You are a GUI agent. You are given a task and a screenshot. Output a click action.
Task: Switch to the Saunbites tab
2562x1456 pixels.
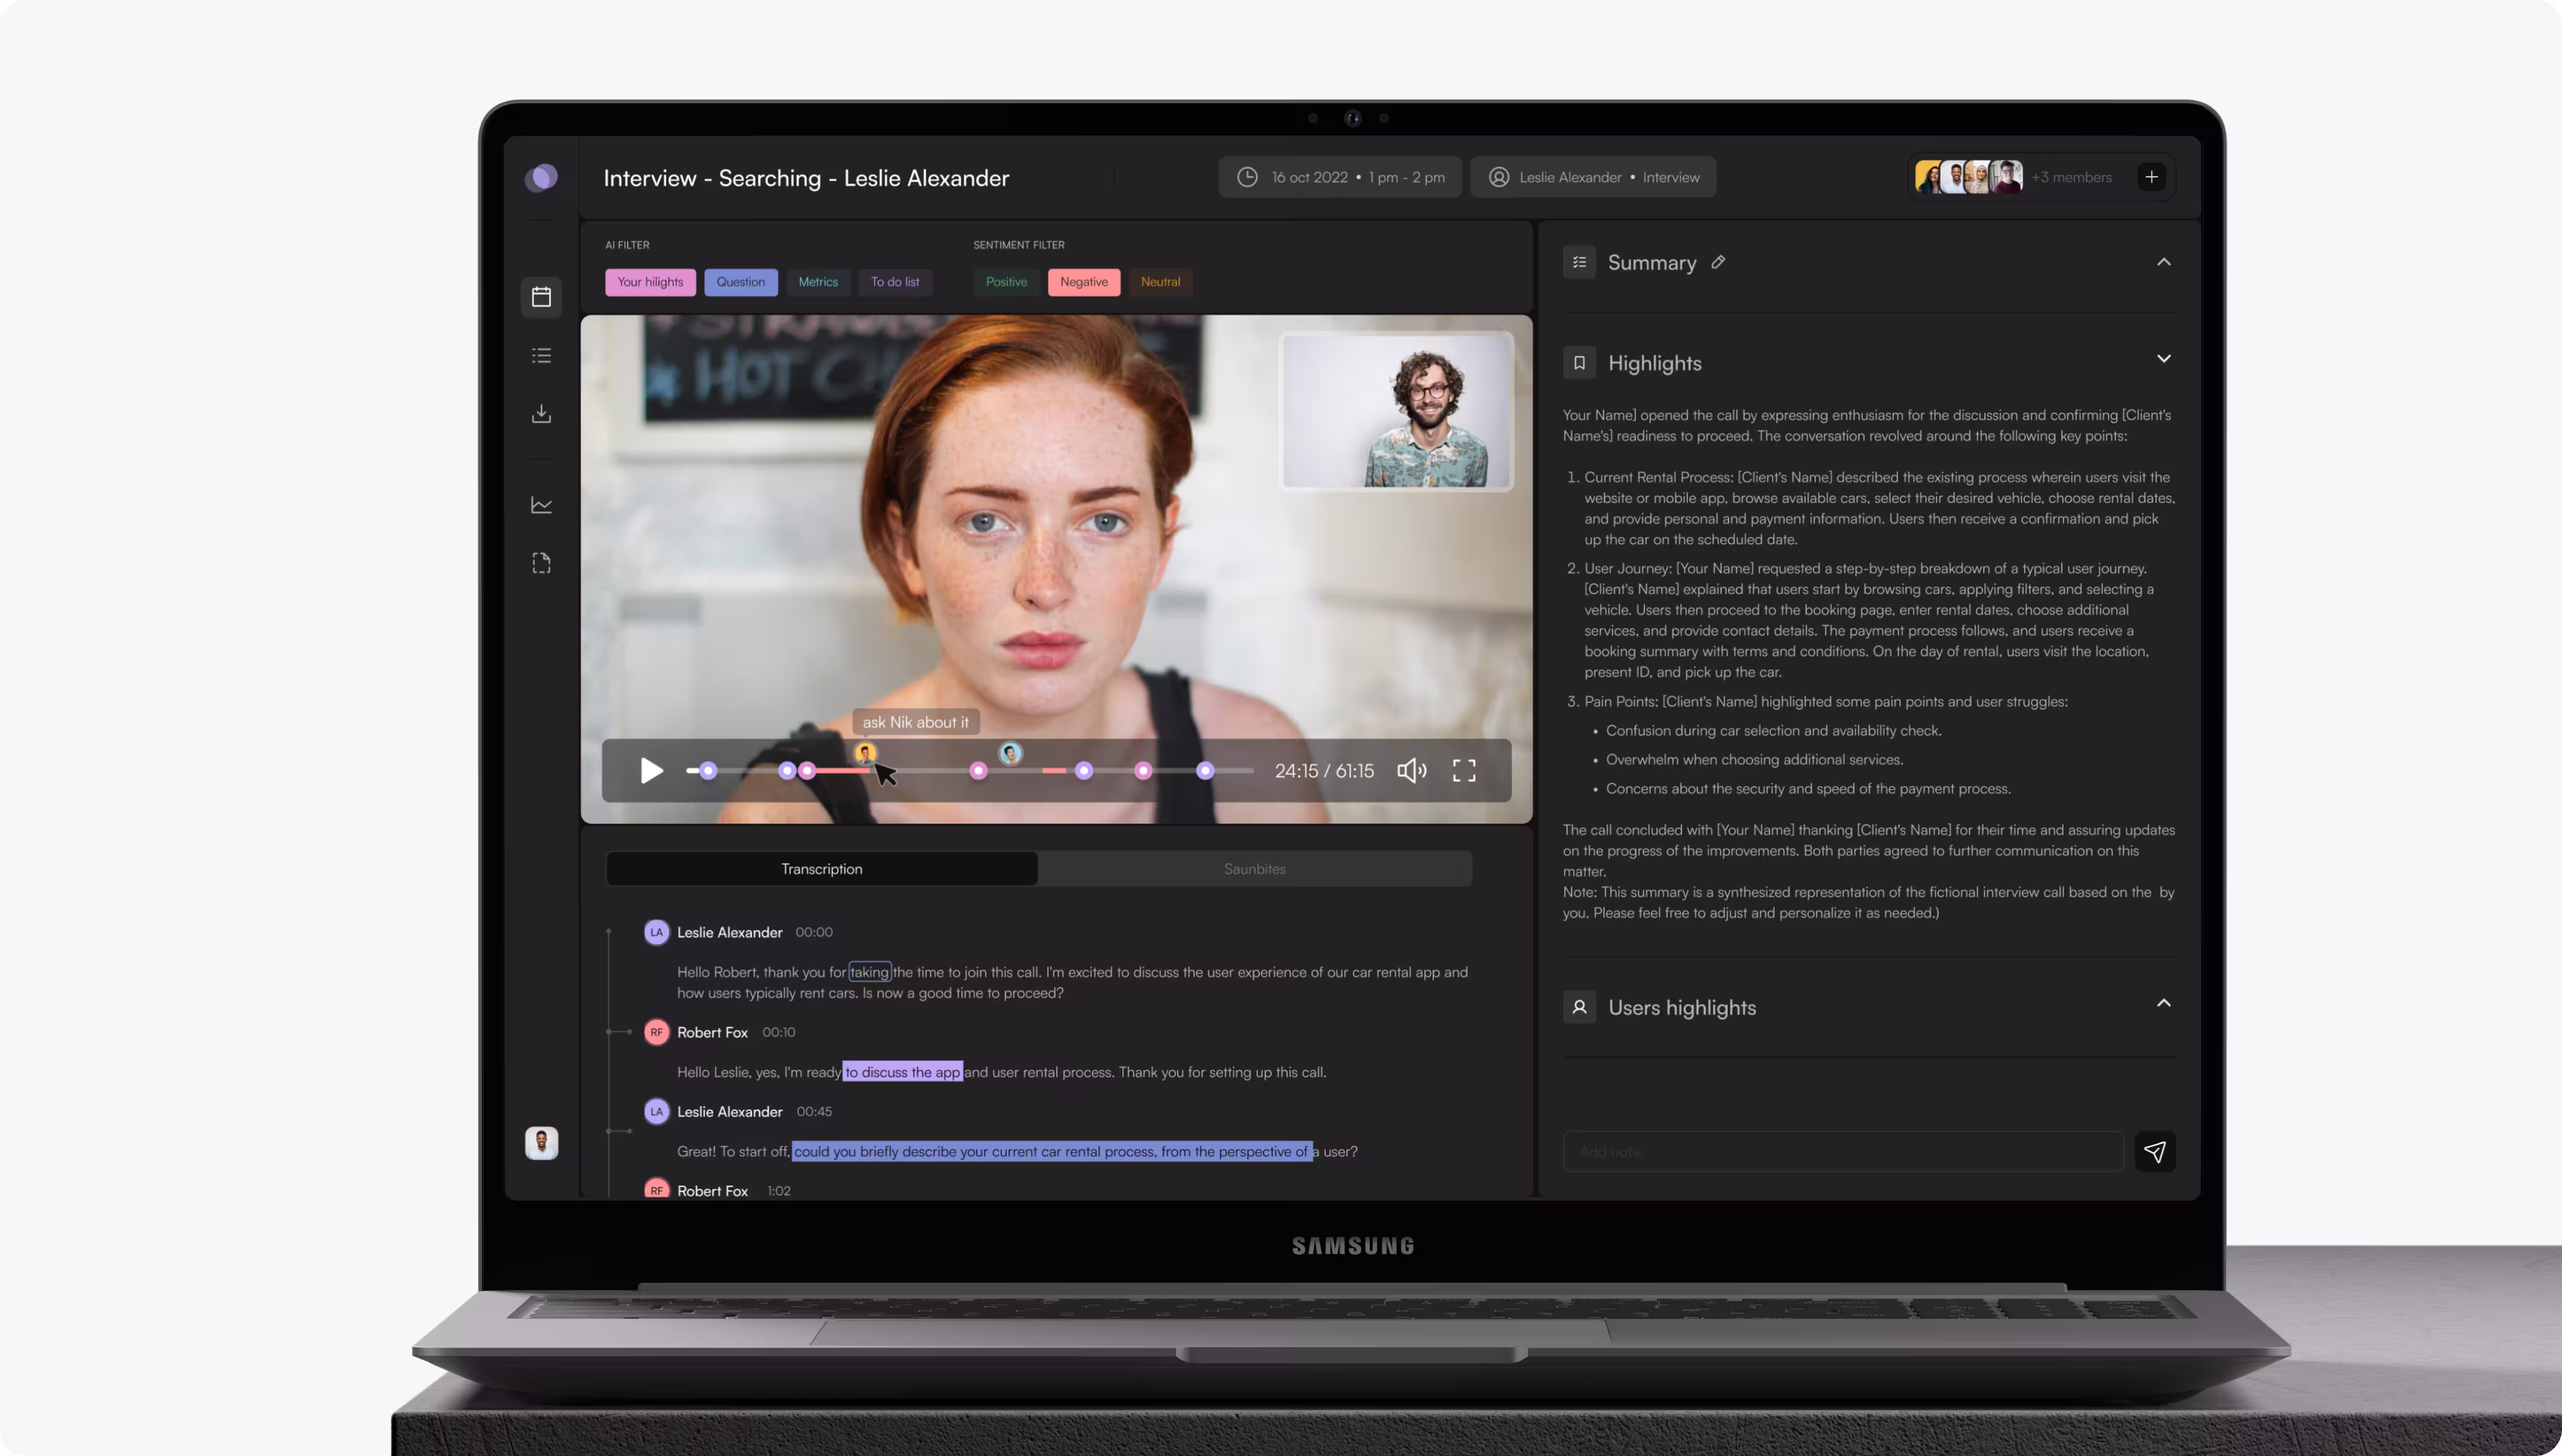coord(1254,869)
